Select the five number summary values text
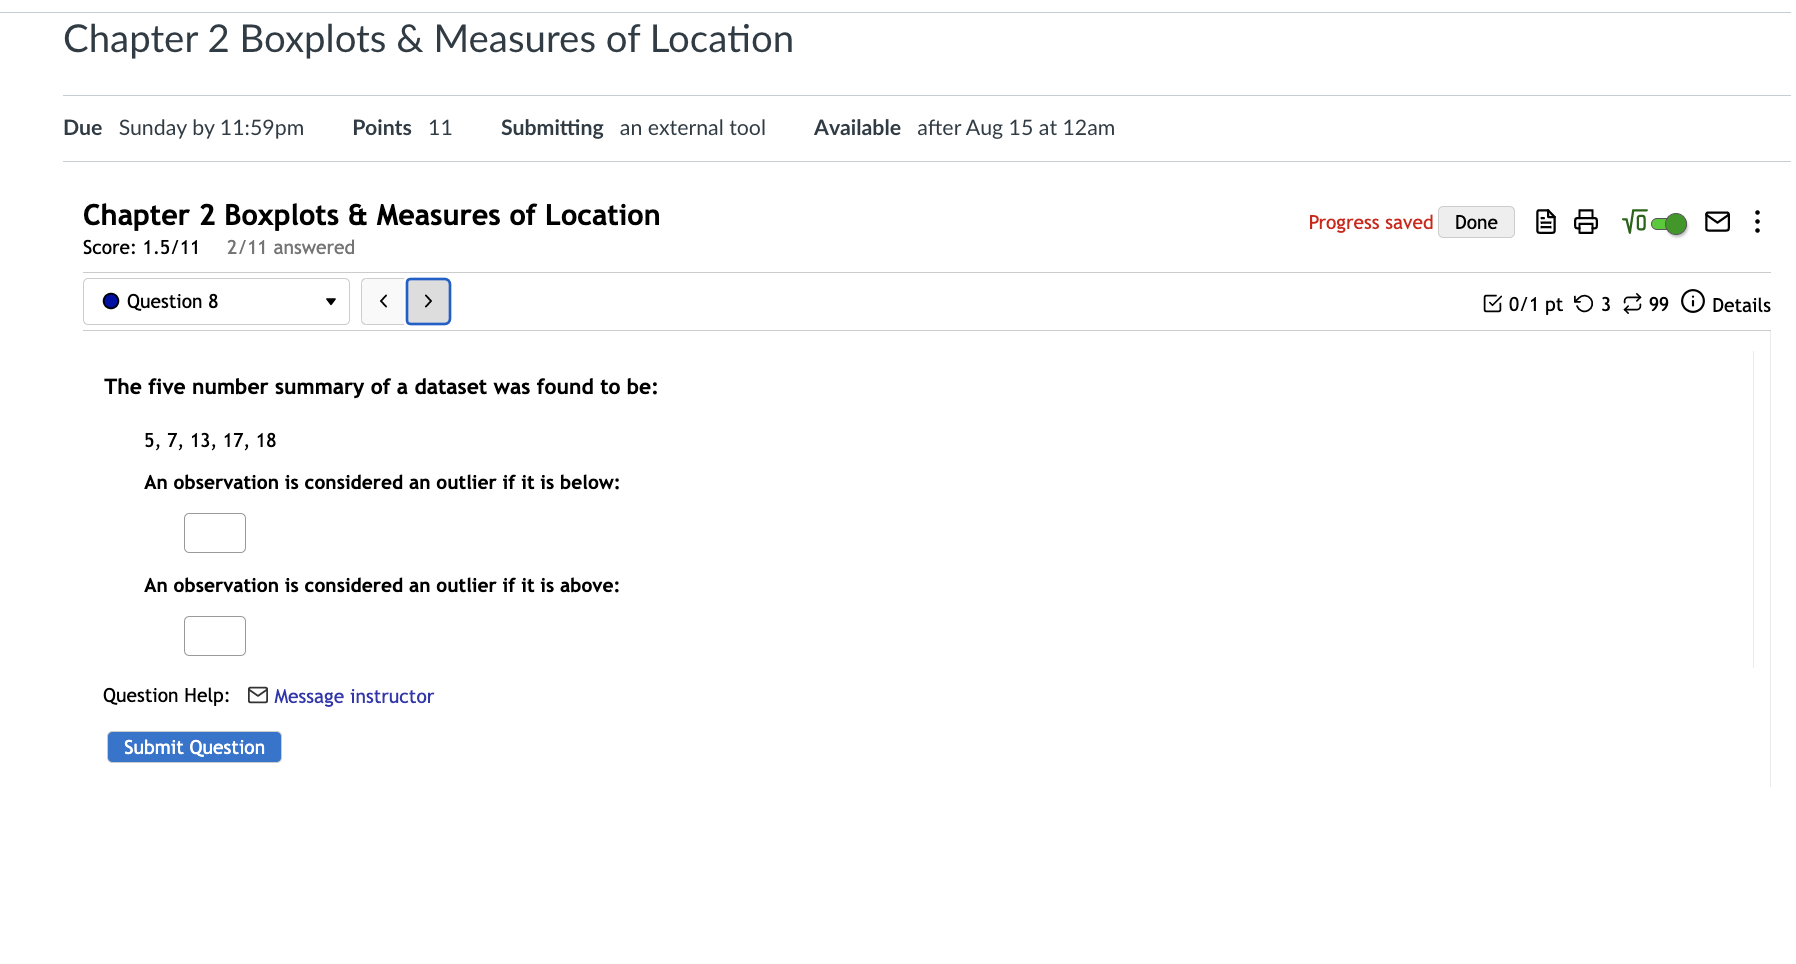 point(210,441)
